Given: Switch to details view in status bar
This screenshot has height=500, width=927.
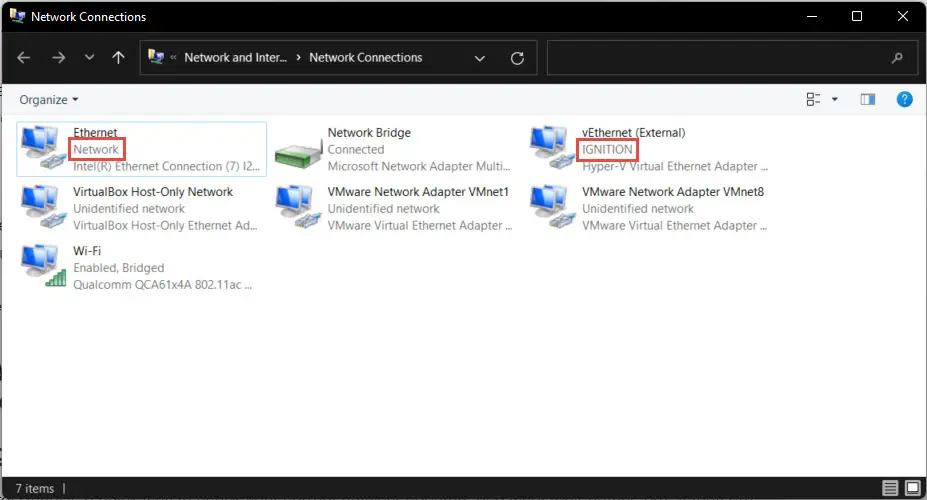Looking at the screenshot, I should 890,488.
